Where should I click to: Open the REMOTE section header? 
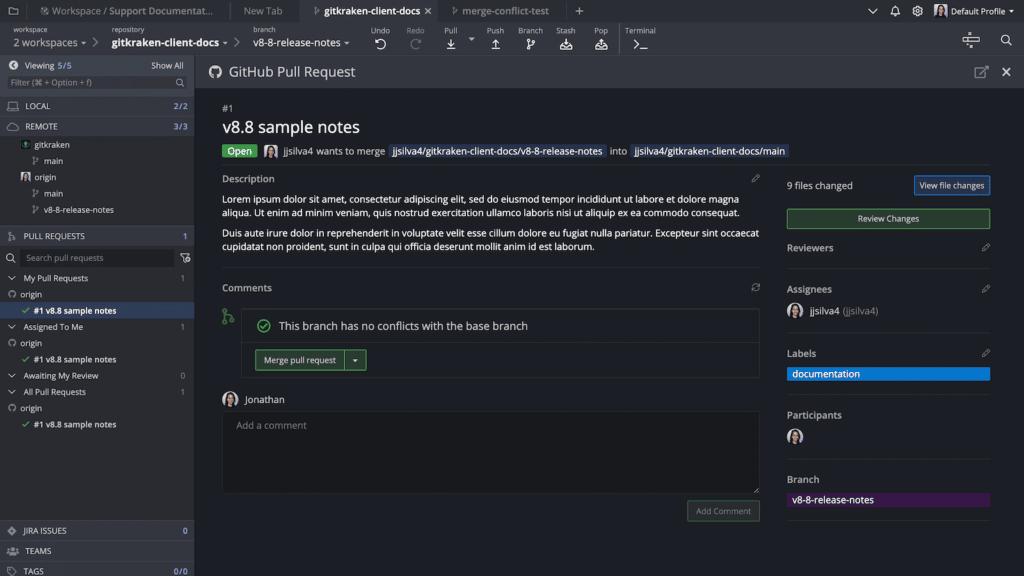[x=97, y=126]
